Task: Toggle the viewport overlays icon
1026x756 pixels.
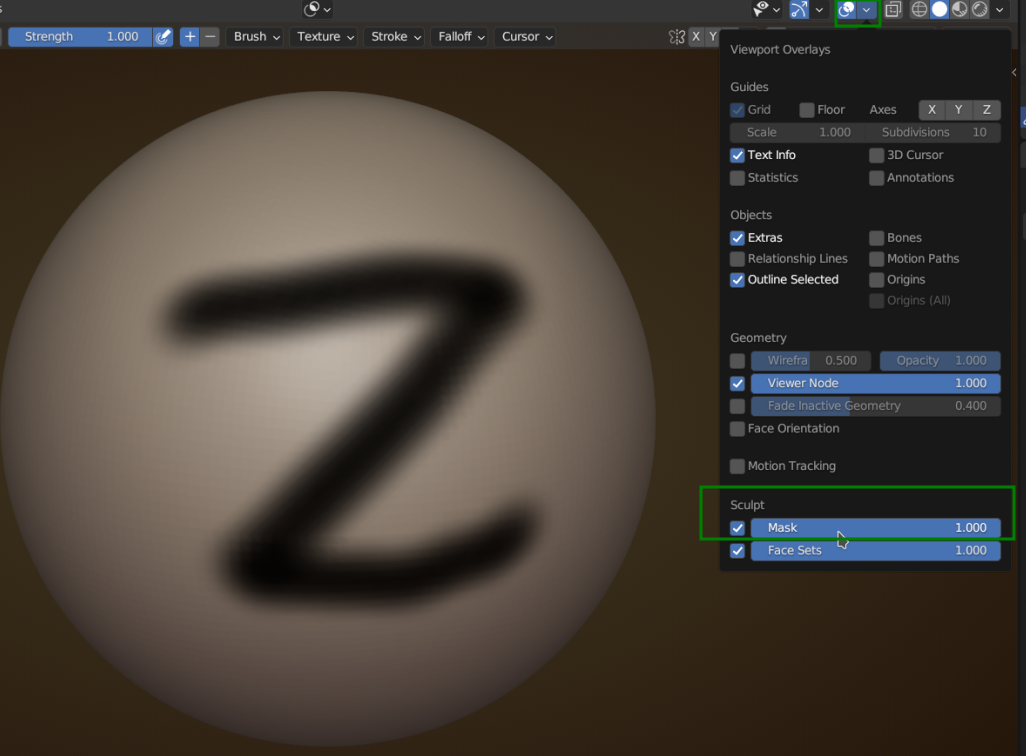Action: (847, 9)
